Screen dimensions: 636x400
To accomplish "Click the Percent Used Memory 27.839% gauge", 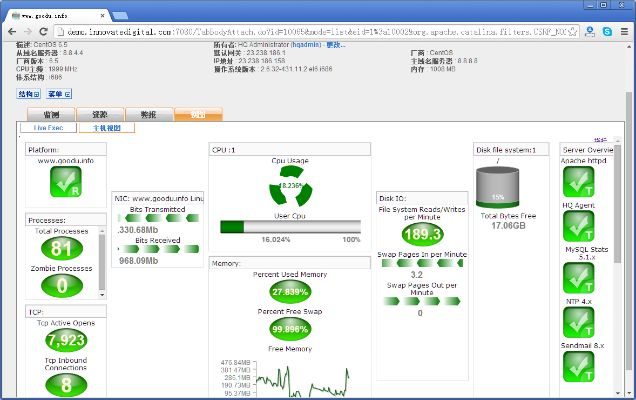I will tap(290, 292).
